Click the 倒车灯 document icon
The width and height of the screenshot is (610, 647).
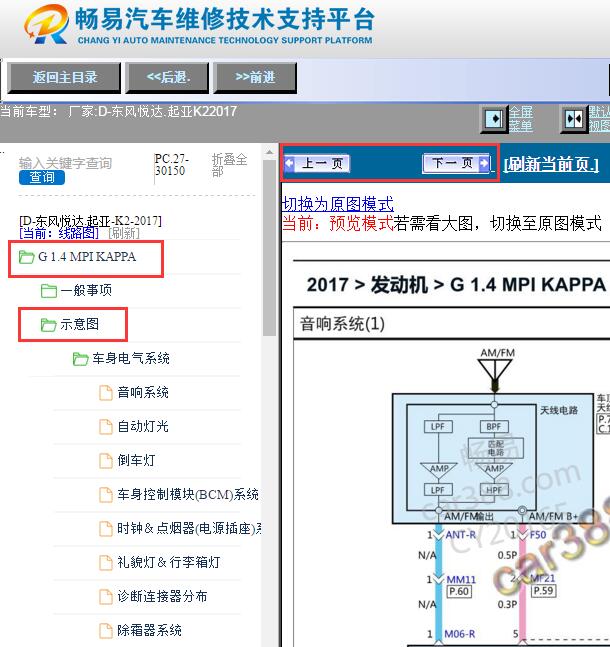[106, 460]
